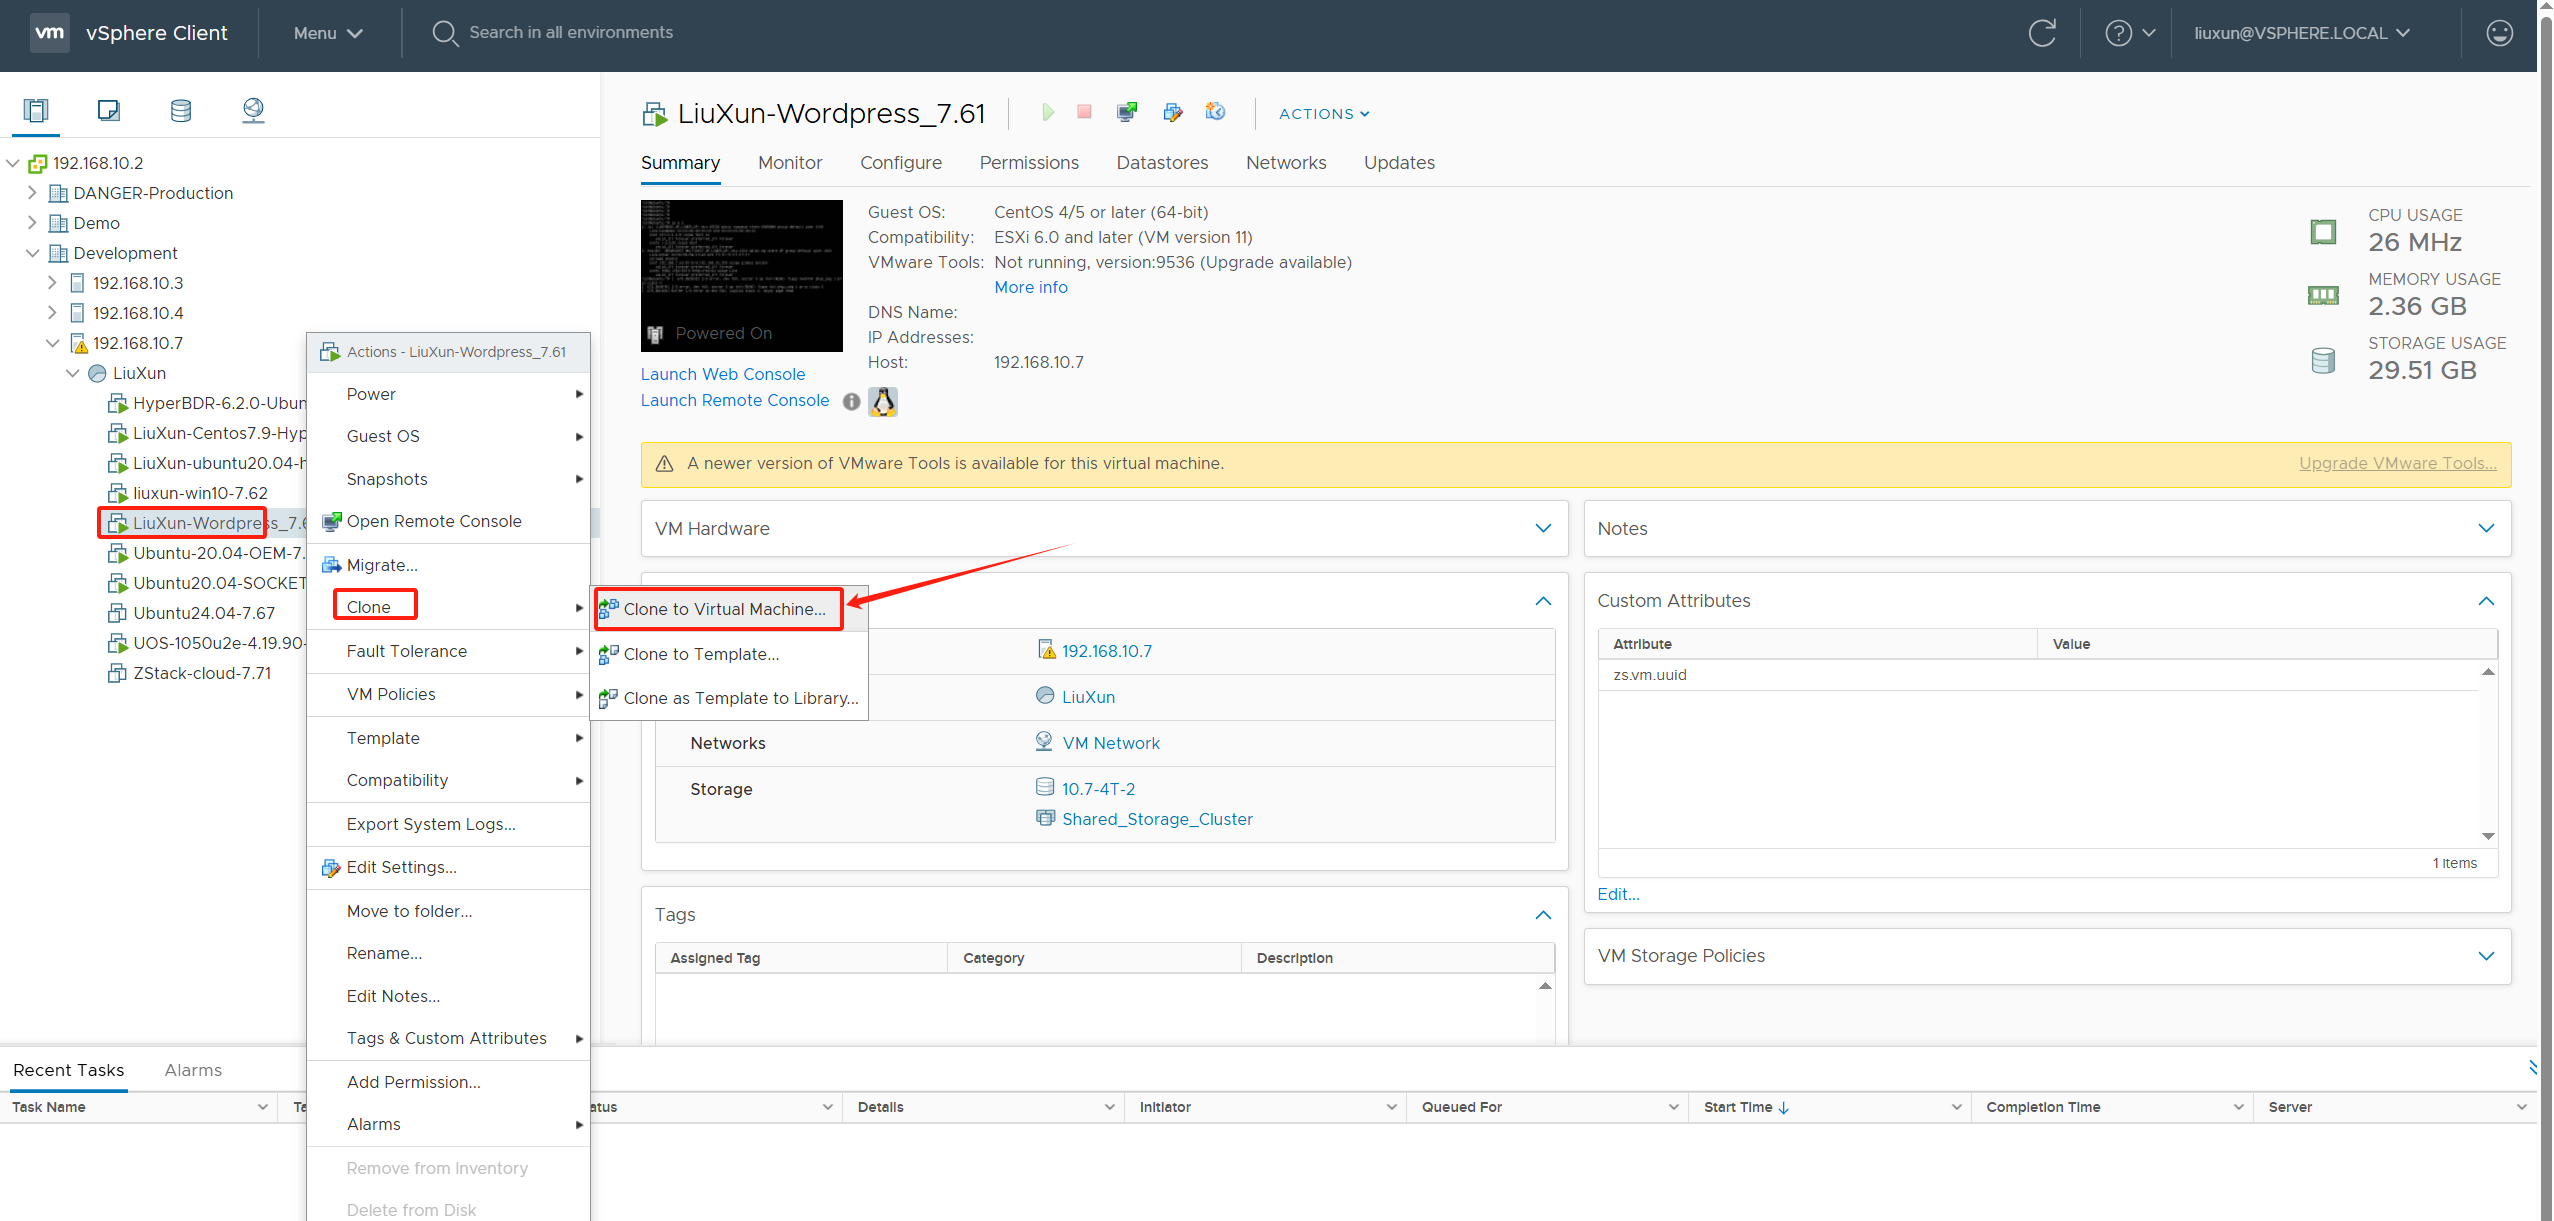Click the red Power Off icon
Image resolution: width=2554 pixels, height=1221 pixels.
pos(1084,112)
